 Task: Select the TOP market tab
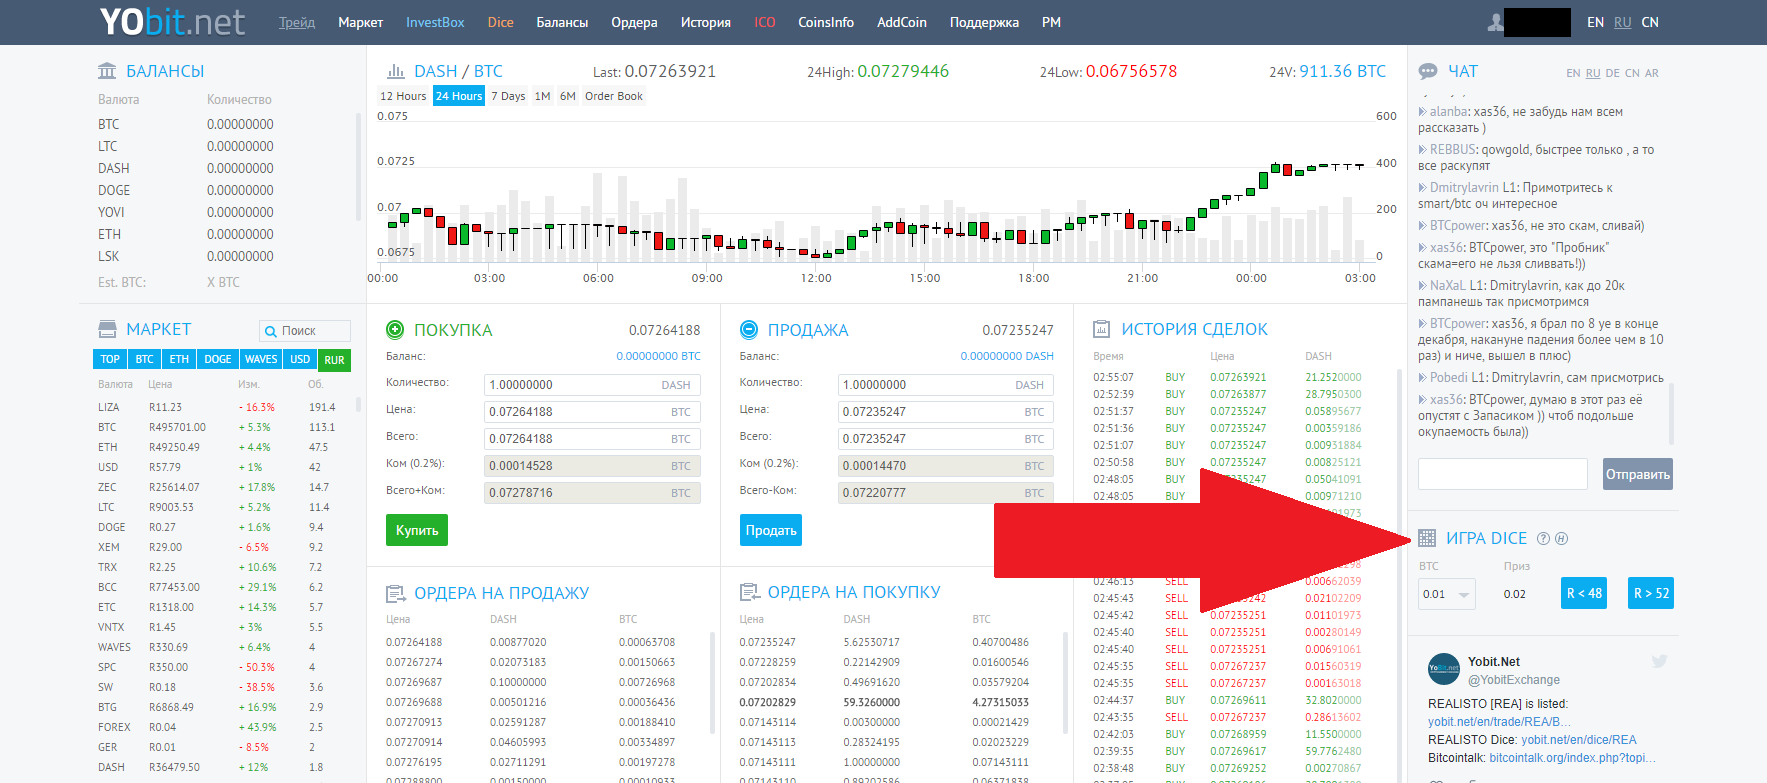tap(110, 359)
